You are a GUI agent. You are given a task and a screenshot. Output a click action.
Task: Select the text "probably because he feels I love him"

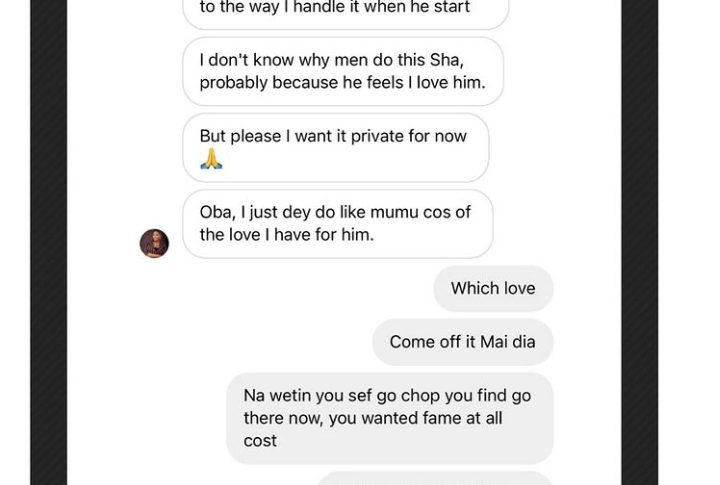[342, 83]
